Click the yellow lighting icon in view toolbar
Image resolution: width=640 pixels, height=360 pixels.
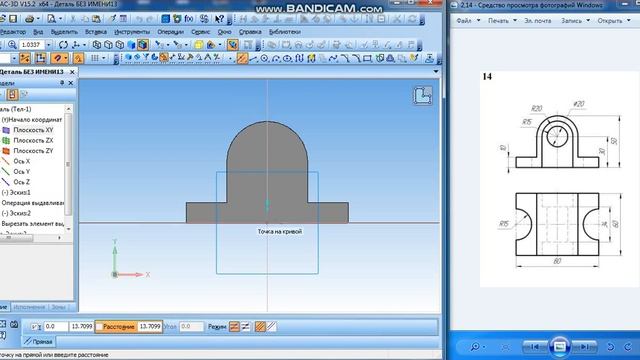(x=198, y=44)
